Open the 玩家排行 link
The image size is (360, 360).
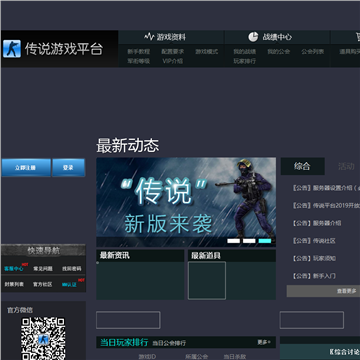click(245, 61)
